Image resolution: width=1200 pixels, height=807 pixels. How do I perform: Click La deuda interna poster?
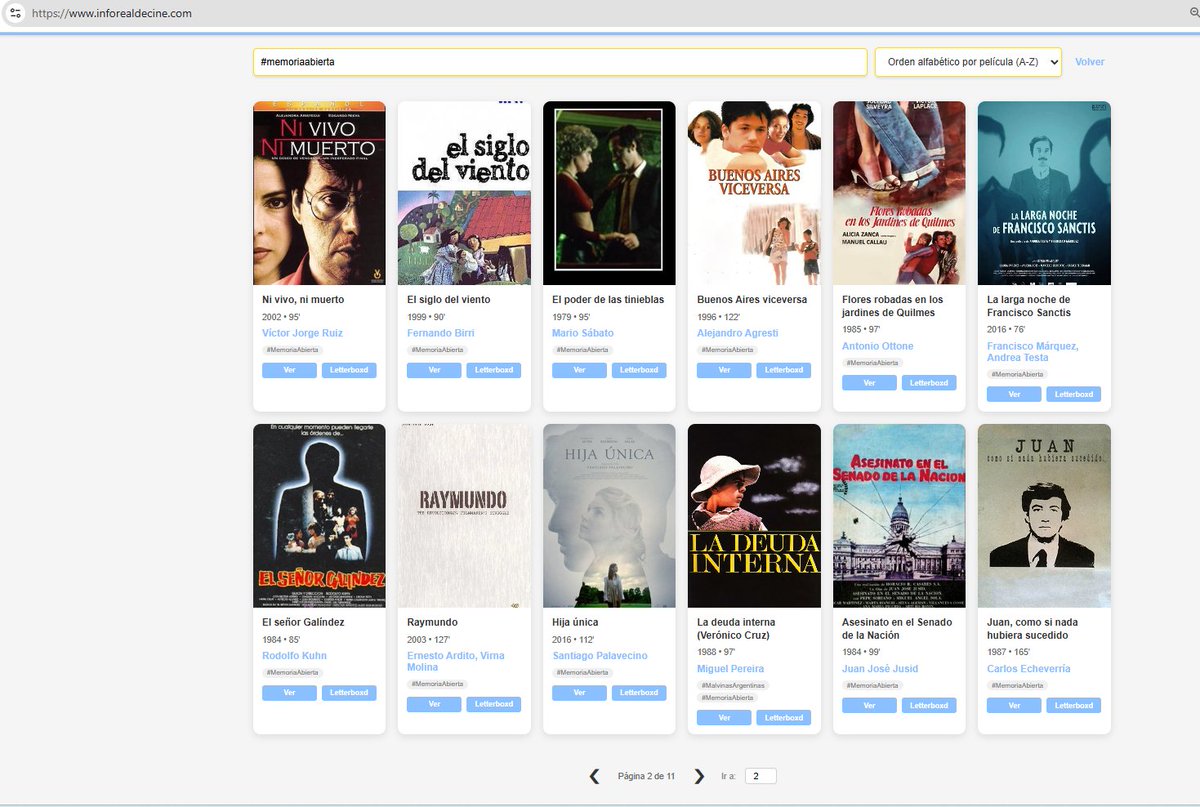coord(754,516)
